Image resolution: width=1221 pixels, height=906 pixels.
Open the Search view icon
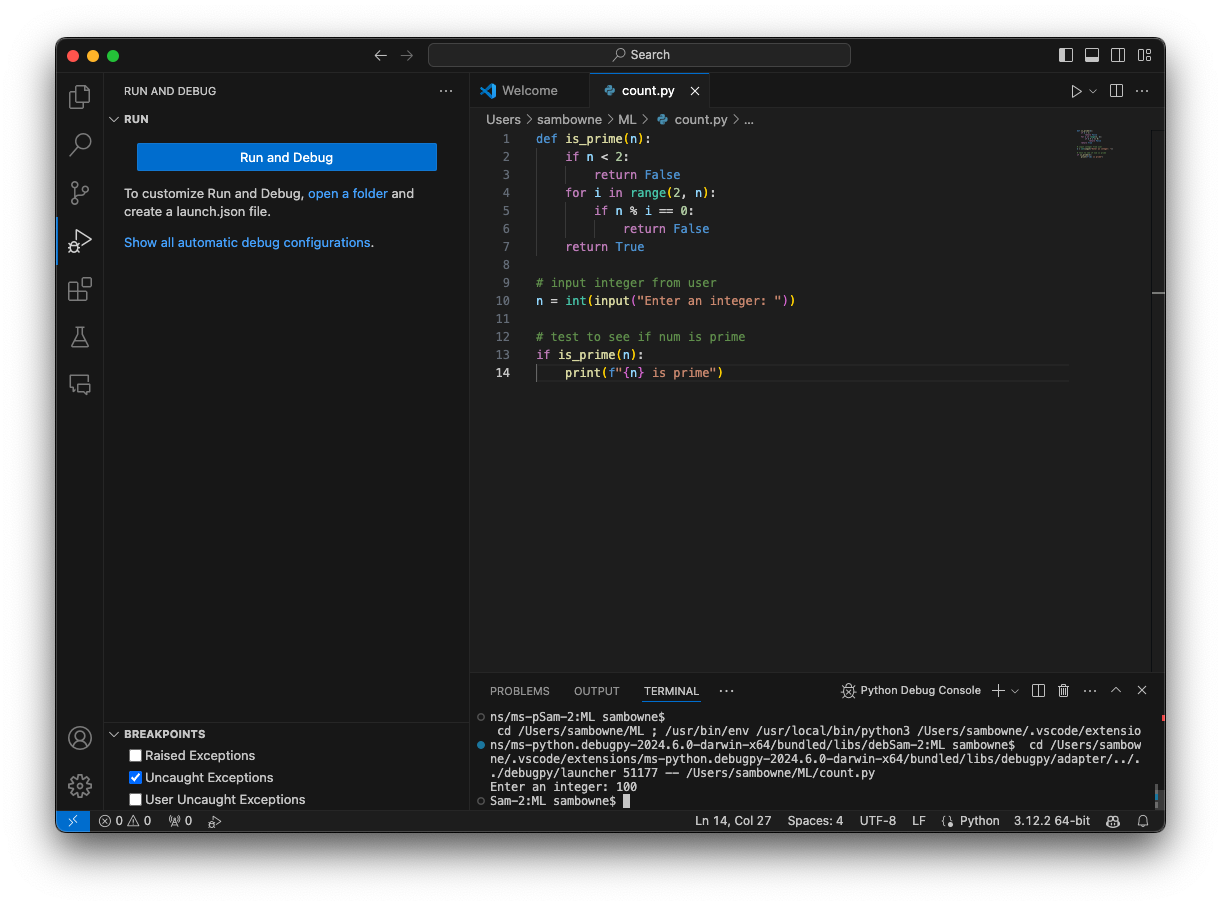[x=80, y=145]
